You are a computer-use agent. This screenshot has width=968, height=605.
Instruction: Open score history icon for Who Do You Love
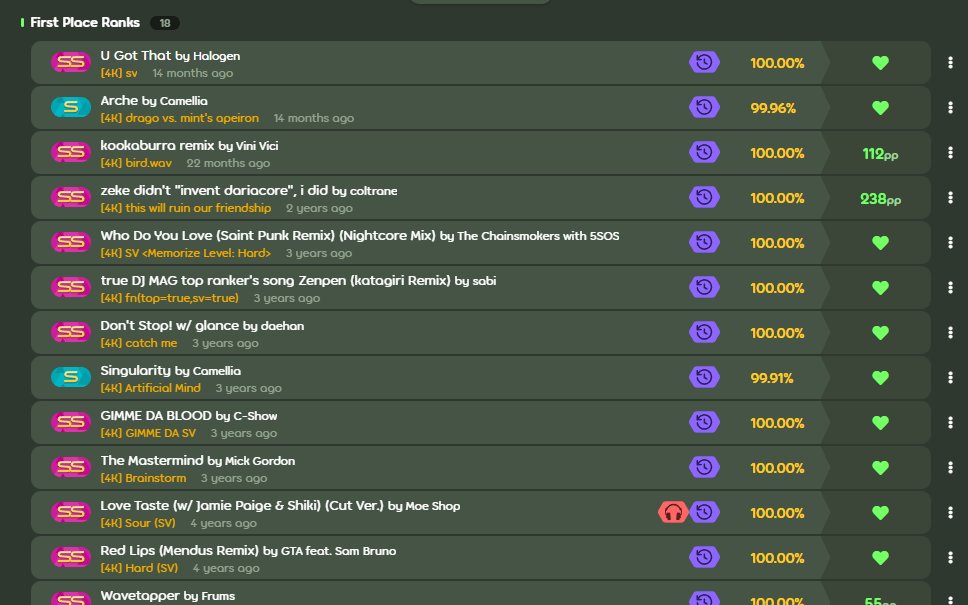click(x=704, y=243)
